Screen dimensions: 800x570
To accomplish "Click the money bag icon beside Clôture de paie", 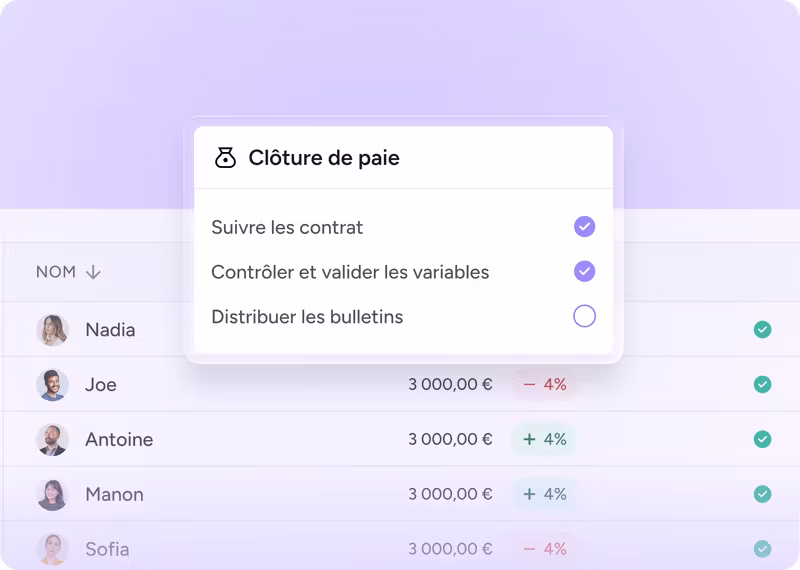I will point(225,158).
